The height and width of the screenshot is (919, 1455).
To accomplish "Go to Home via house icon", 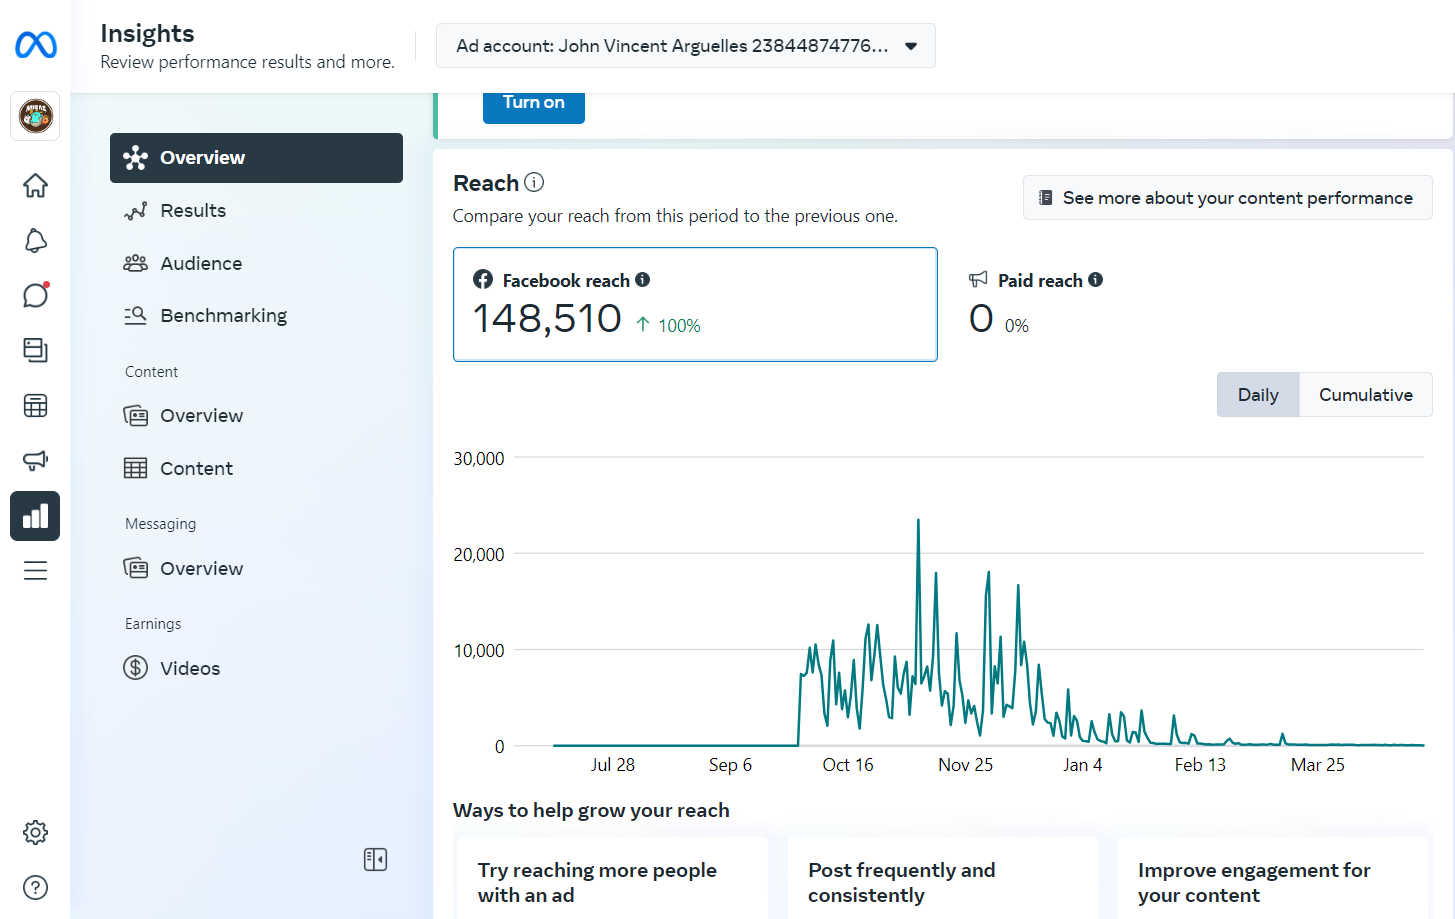I will [x=35, y=186].
